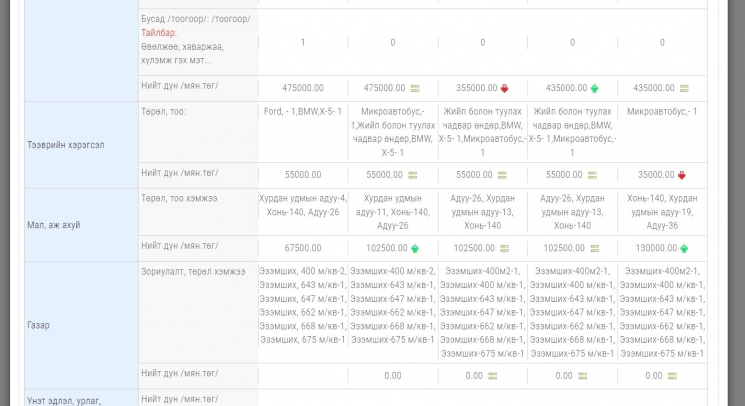
Task: Click the Хонь-140, Хурдан удмын адуу-19 cell
Action: [x=662, y=212]
